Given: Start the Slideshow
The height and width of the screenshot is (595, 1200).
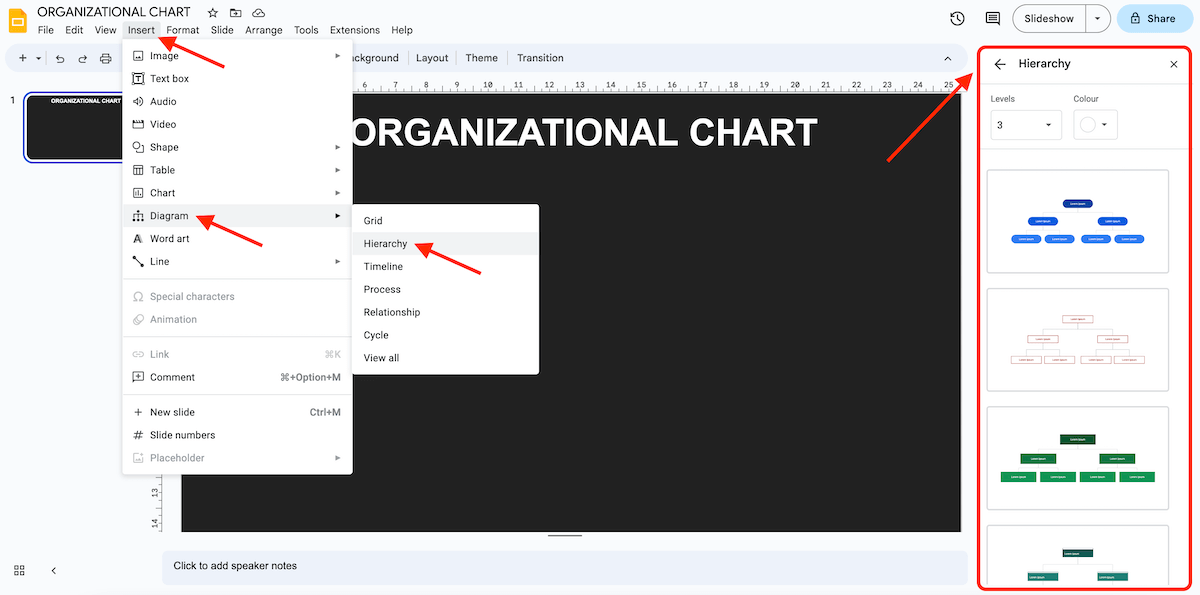Looking at the screenshot, I should point(1049,18).
